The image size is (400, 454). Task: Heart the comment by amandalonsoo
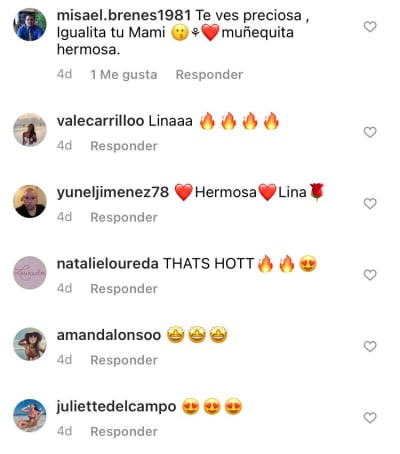tap(370, 346)
